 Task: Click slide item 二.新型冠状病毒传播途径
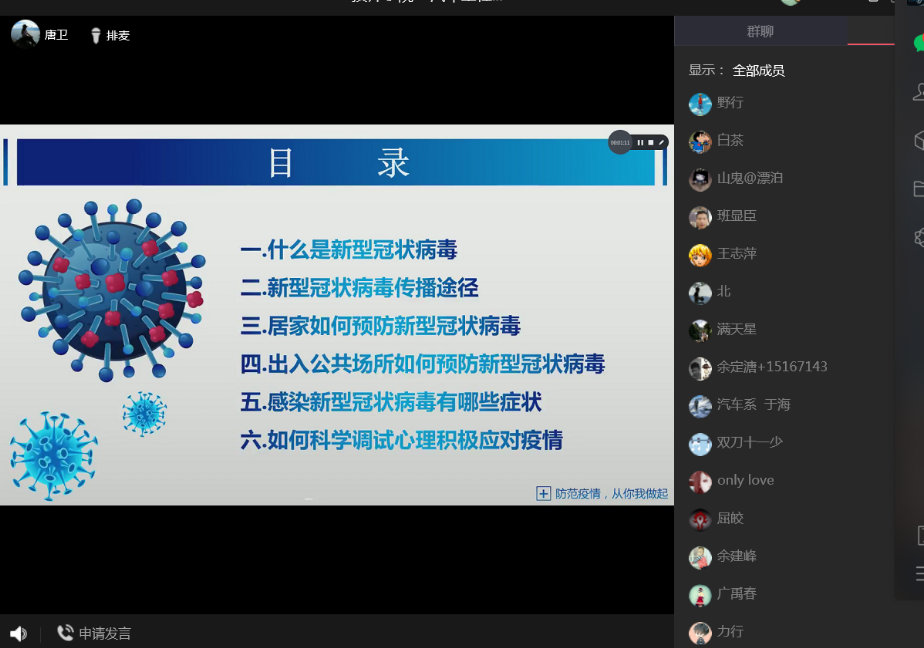click(359, 287)
